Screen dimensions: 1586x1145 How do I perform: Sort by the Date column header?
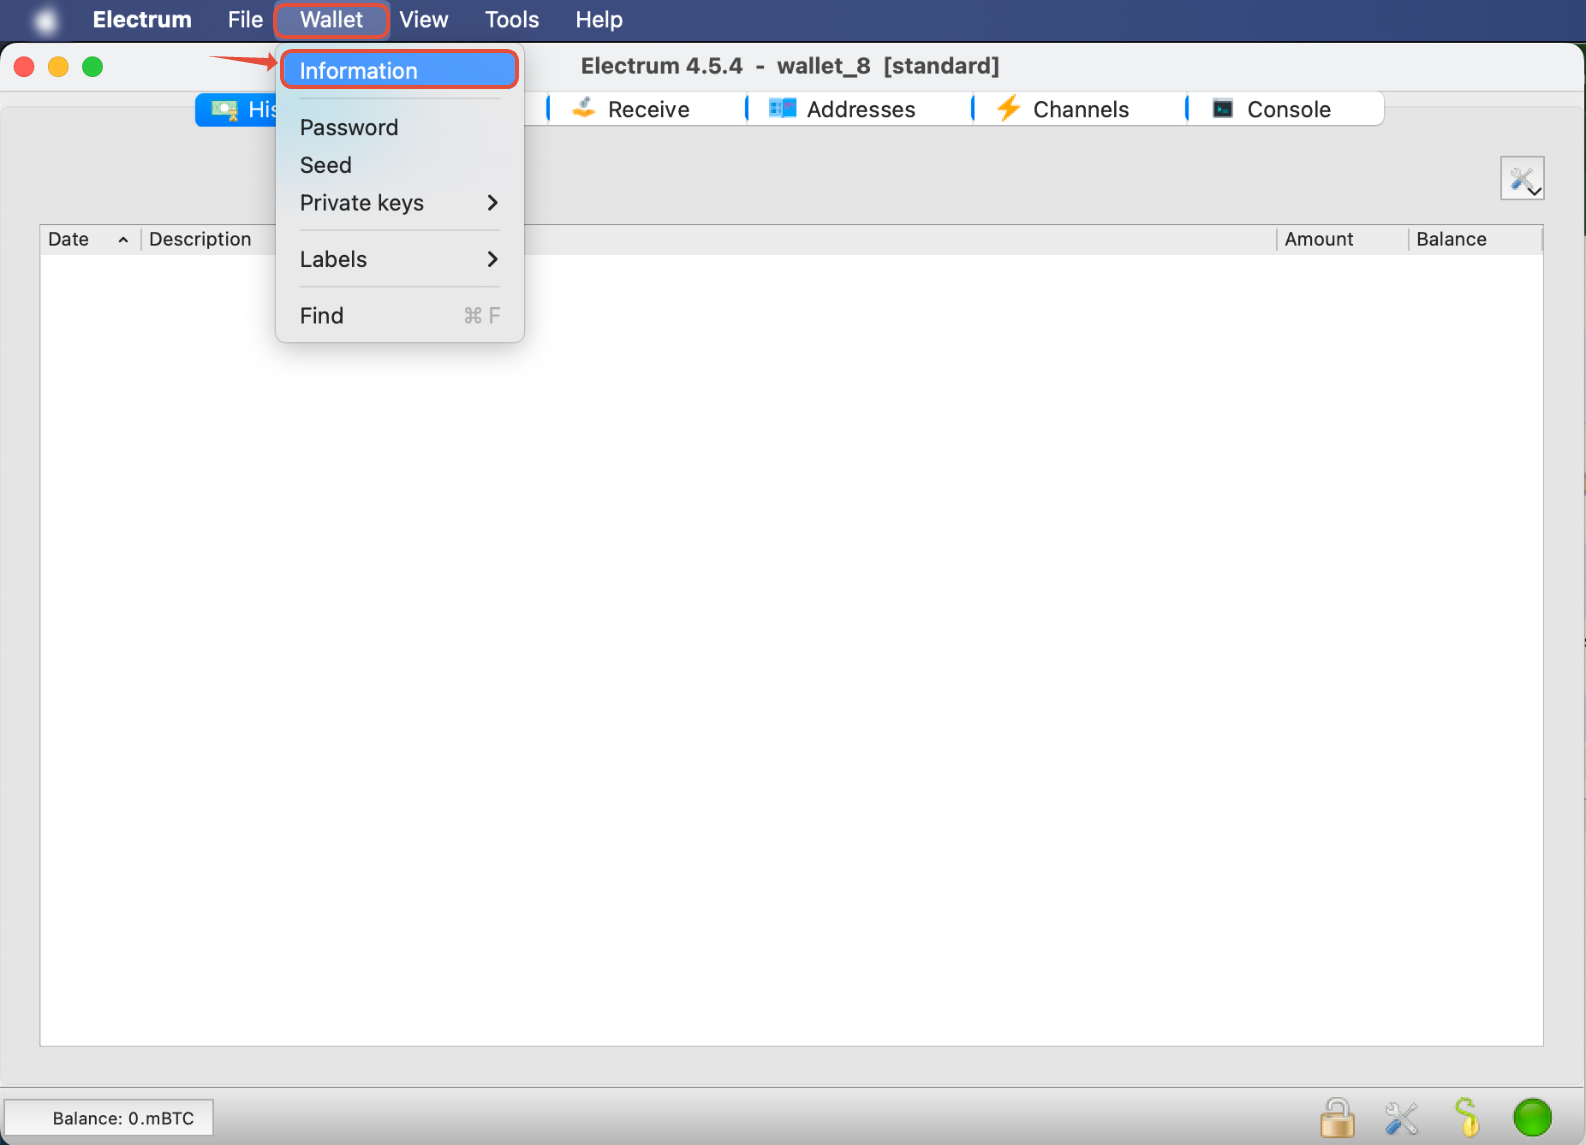(x=90, y=239)
